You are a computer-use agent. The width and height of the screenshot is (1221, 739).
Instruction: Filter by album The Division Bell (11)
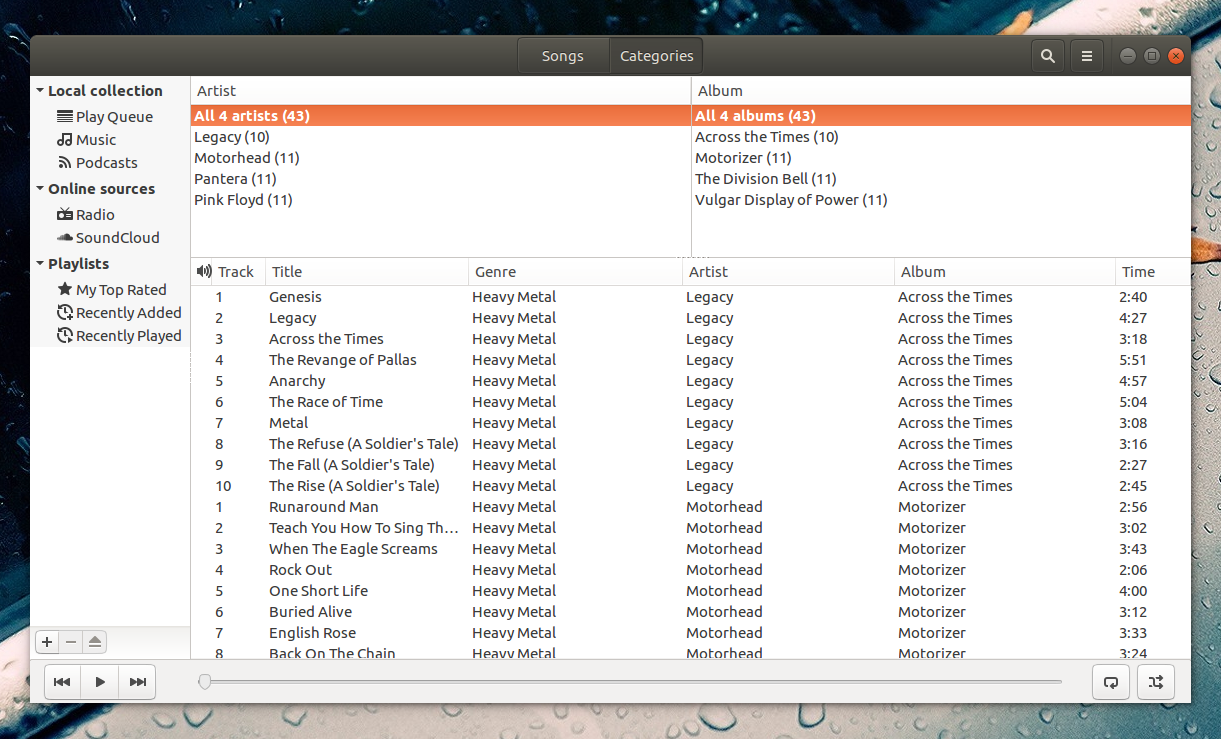click(941, 179)
